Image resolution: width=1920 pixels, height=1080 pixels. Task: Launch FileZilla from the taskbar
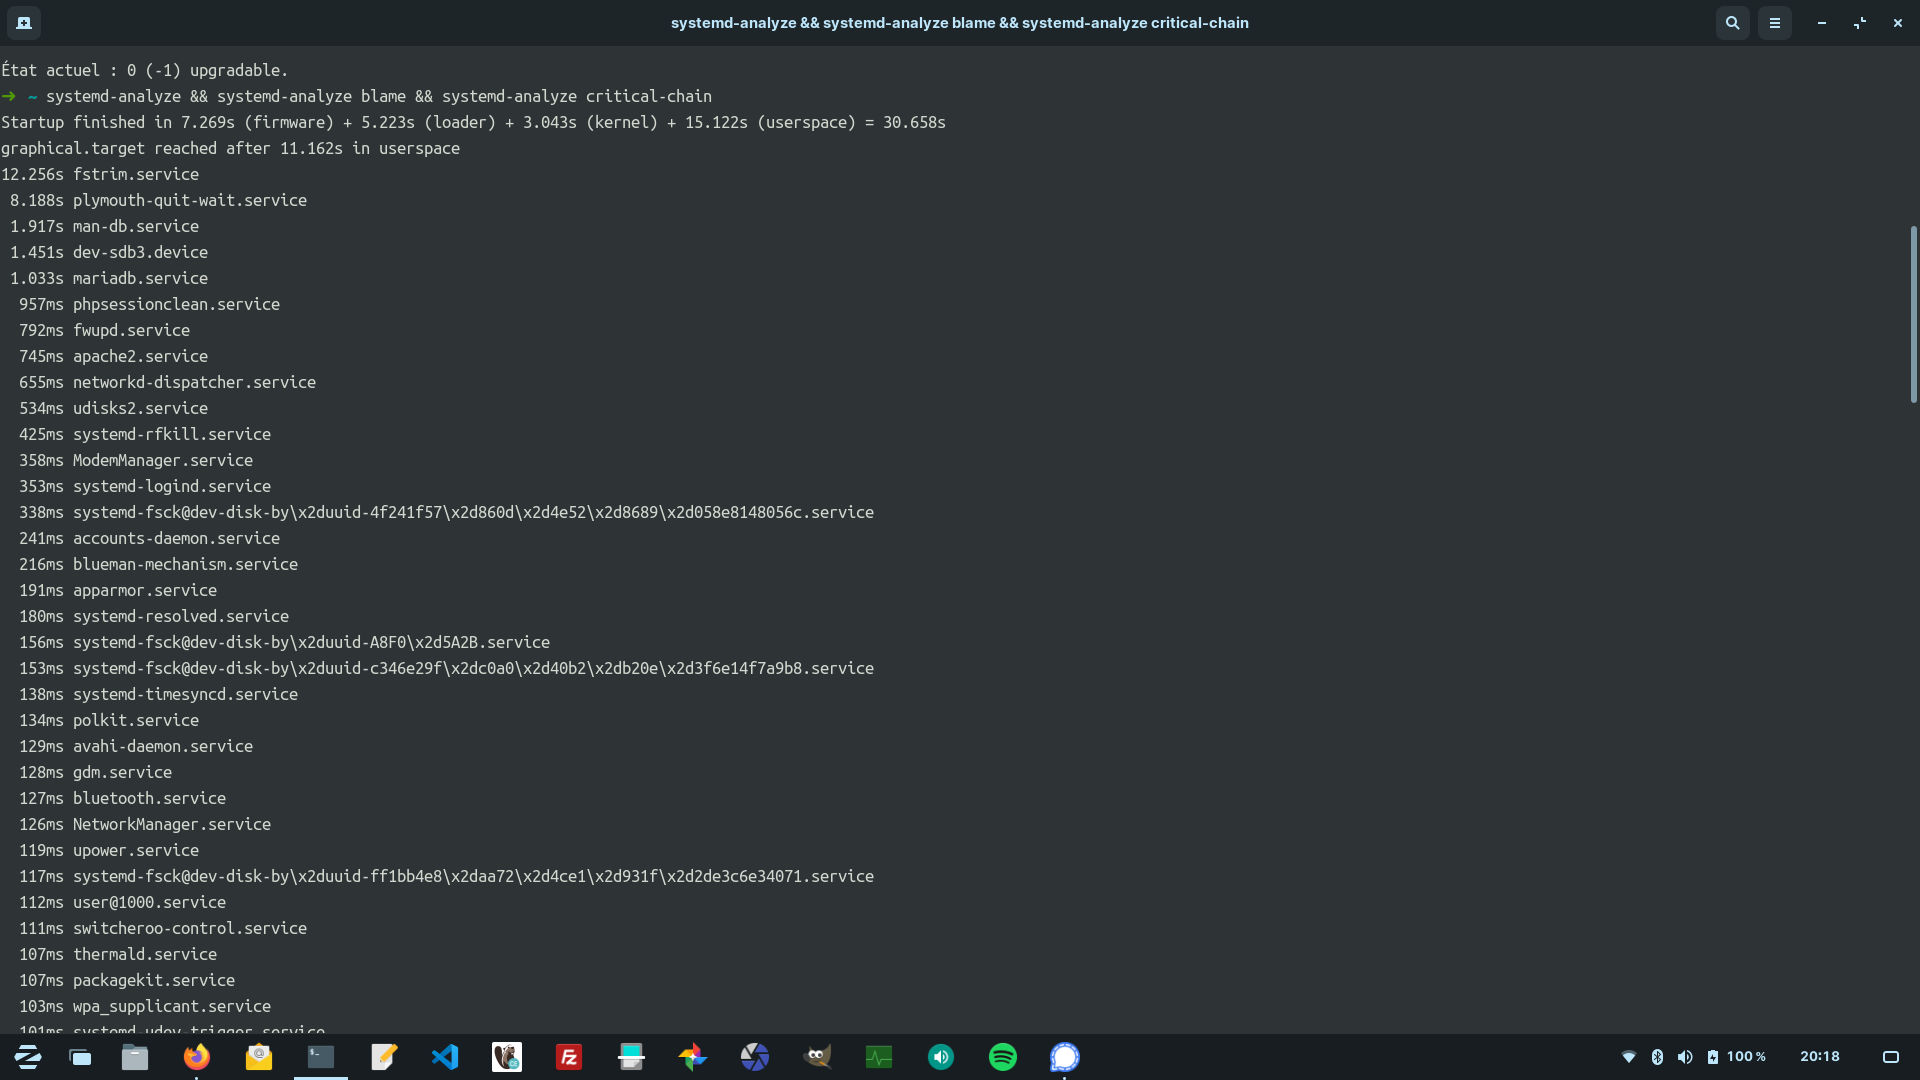tap(569, 1057)
